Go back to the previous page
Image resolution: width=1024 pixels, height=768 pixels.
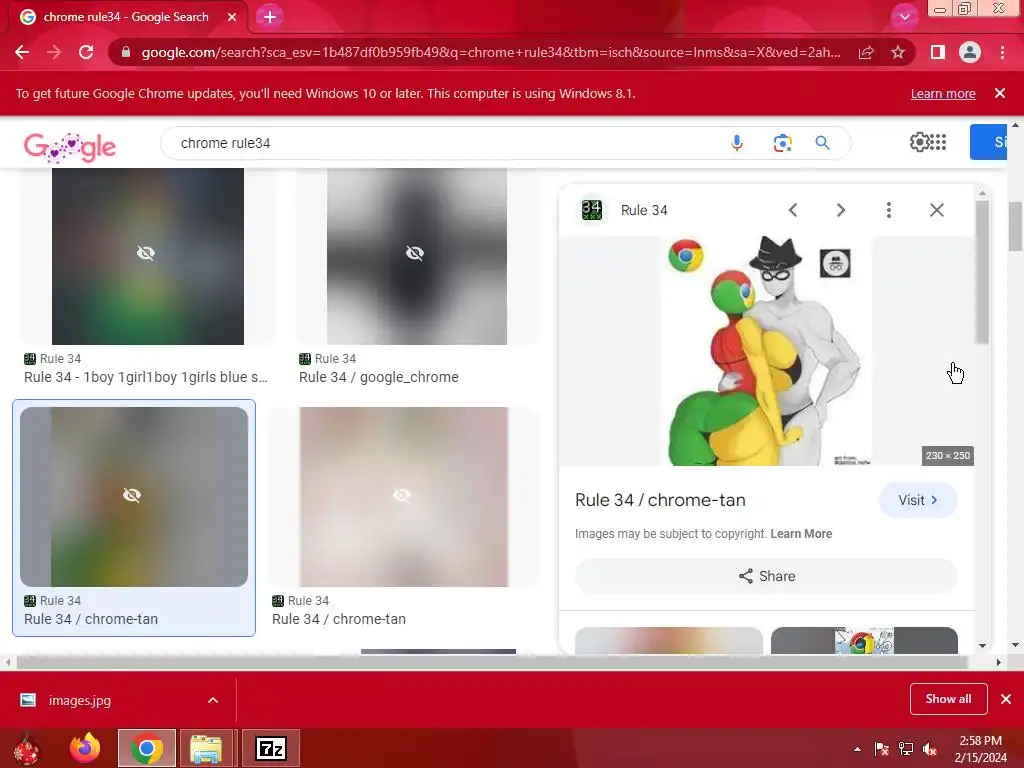(22, 52)
